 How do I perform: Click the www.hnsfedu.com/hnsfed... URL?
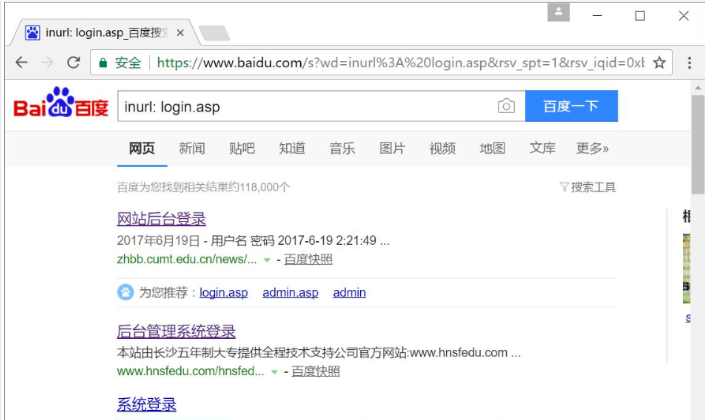[x=191, y=371]
